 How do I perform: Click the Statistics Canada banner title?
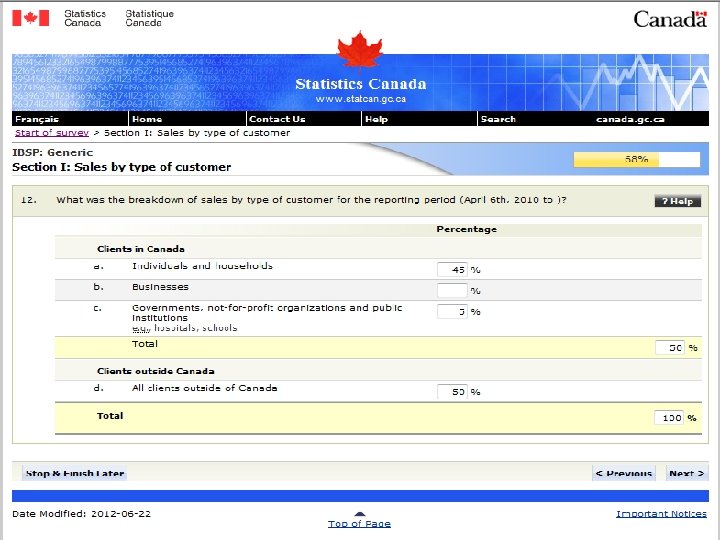coord(360,84)
